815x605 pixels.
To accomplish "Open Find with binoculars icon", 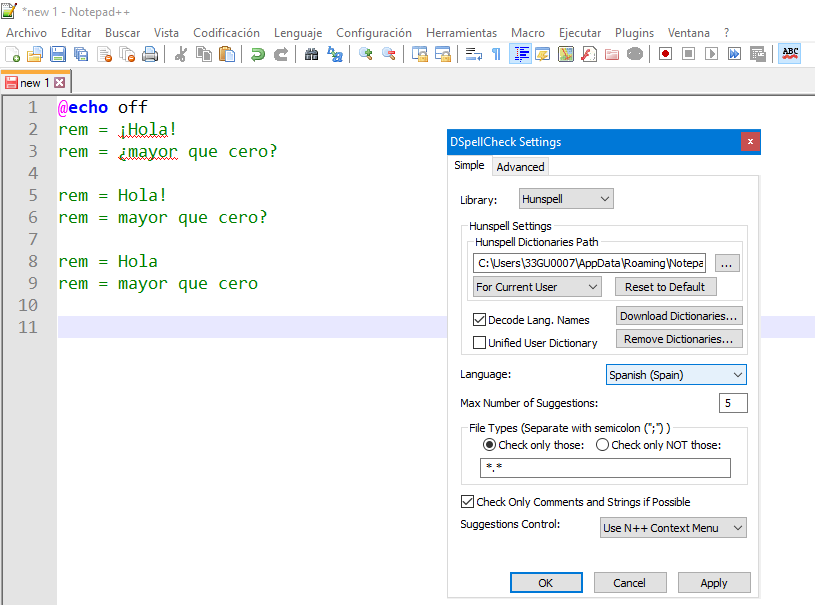I will (311, 54).
